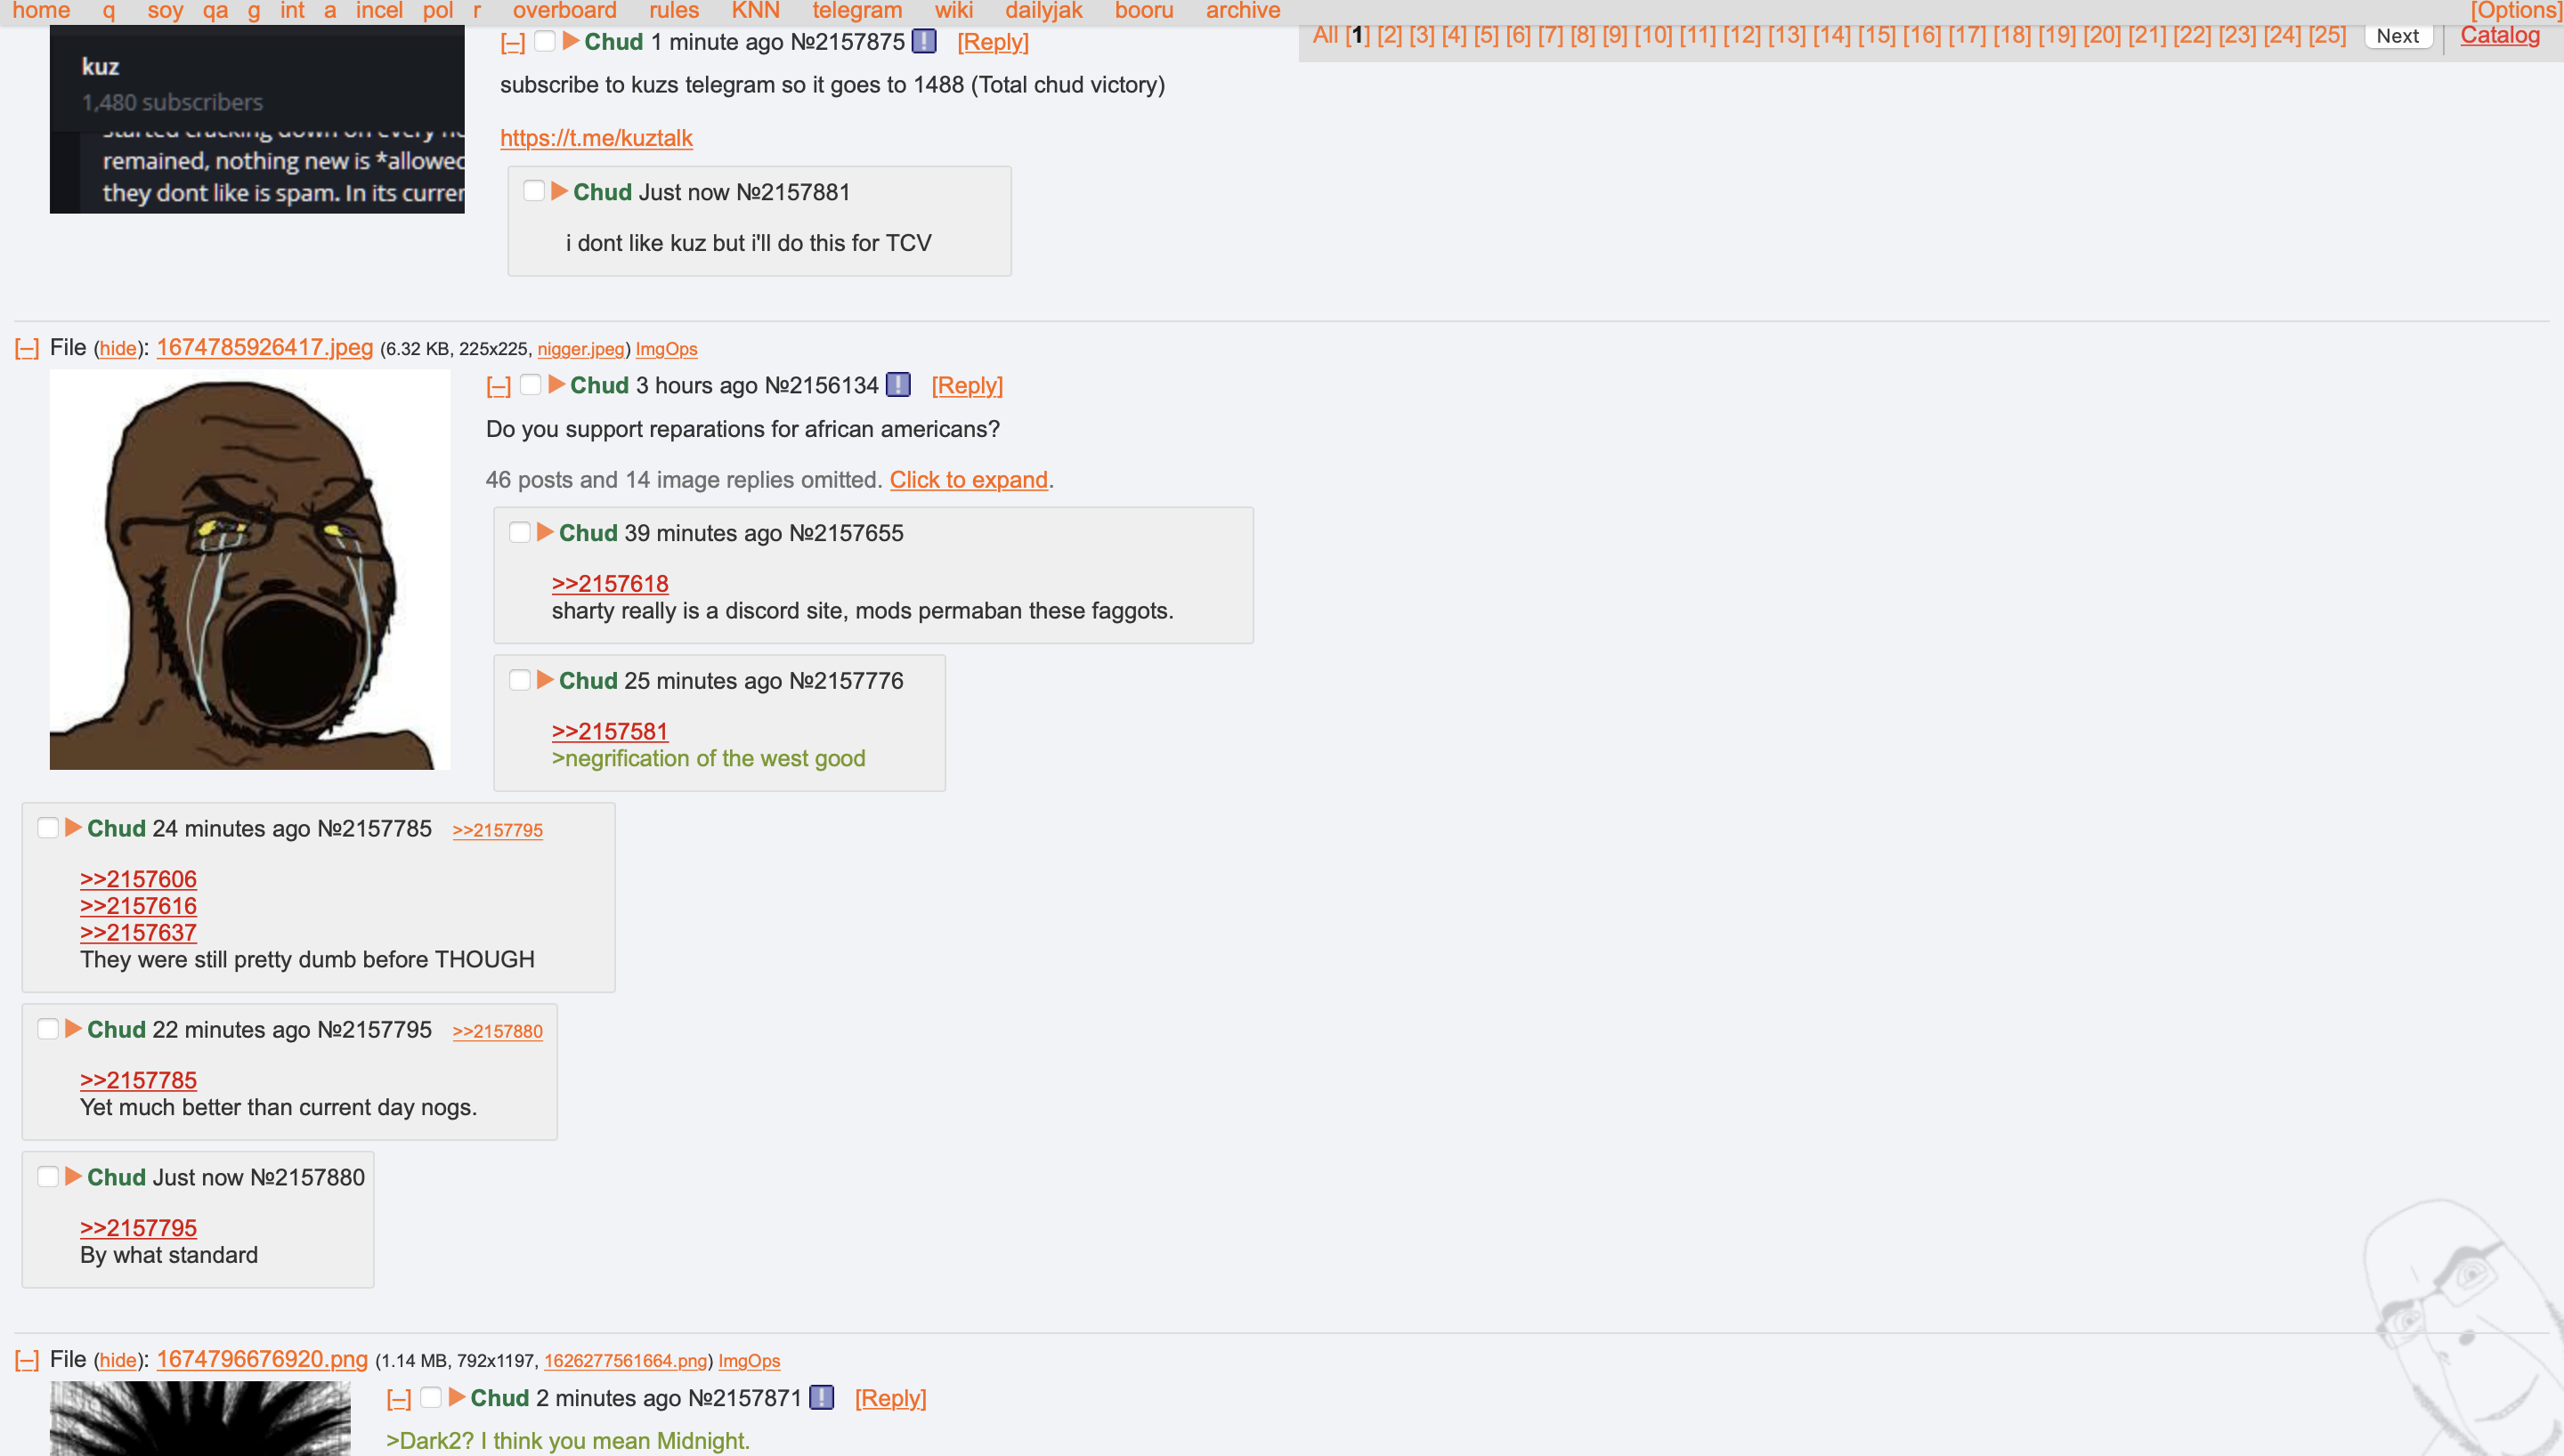Viewport: 2564px width, 1456px height.
Task: Click Next page button
Action: click(x=2397, y=36)
